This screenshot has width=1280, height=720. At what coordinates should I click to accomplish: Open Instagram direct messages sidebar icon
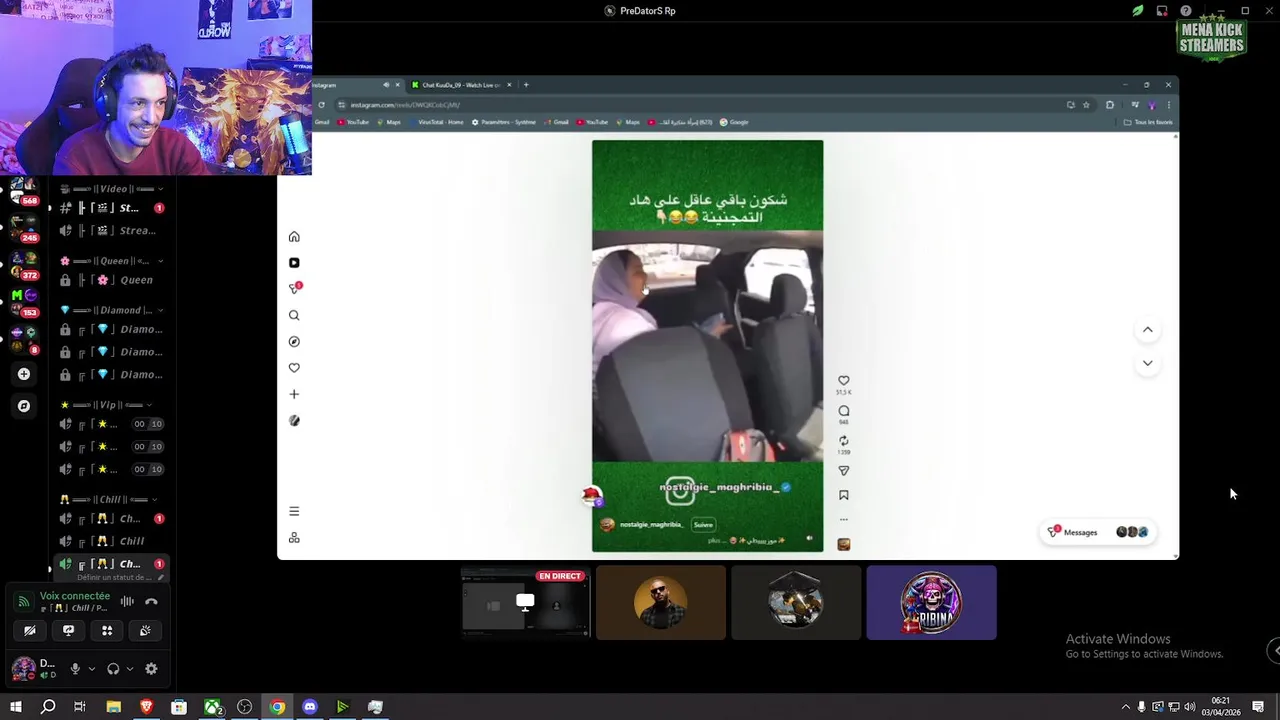(294, 289)
